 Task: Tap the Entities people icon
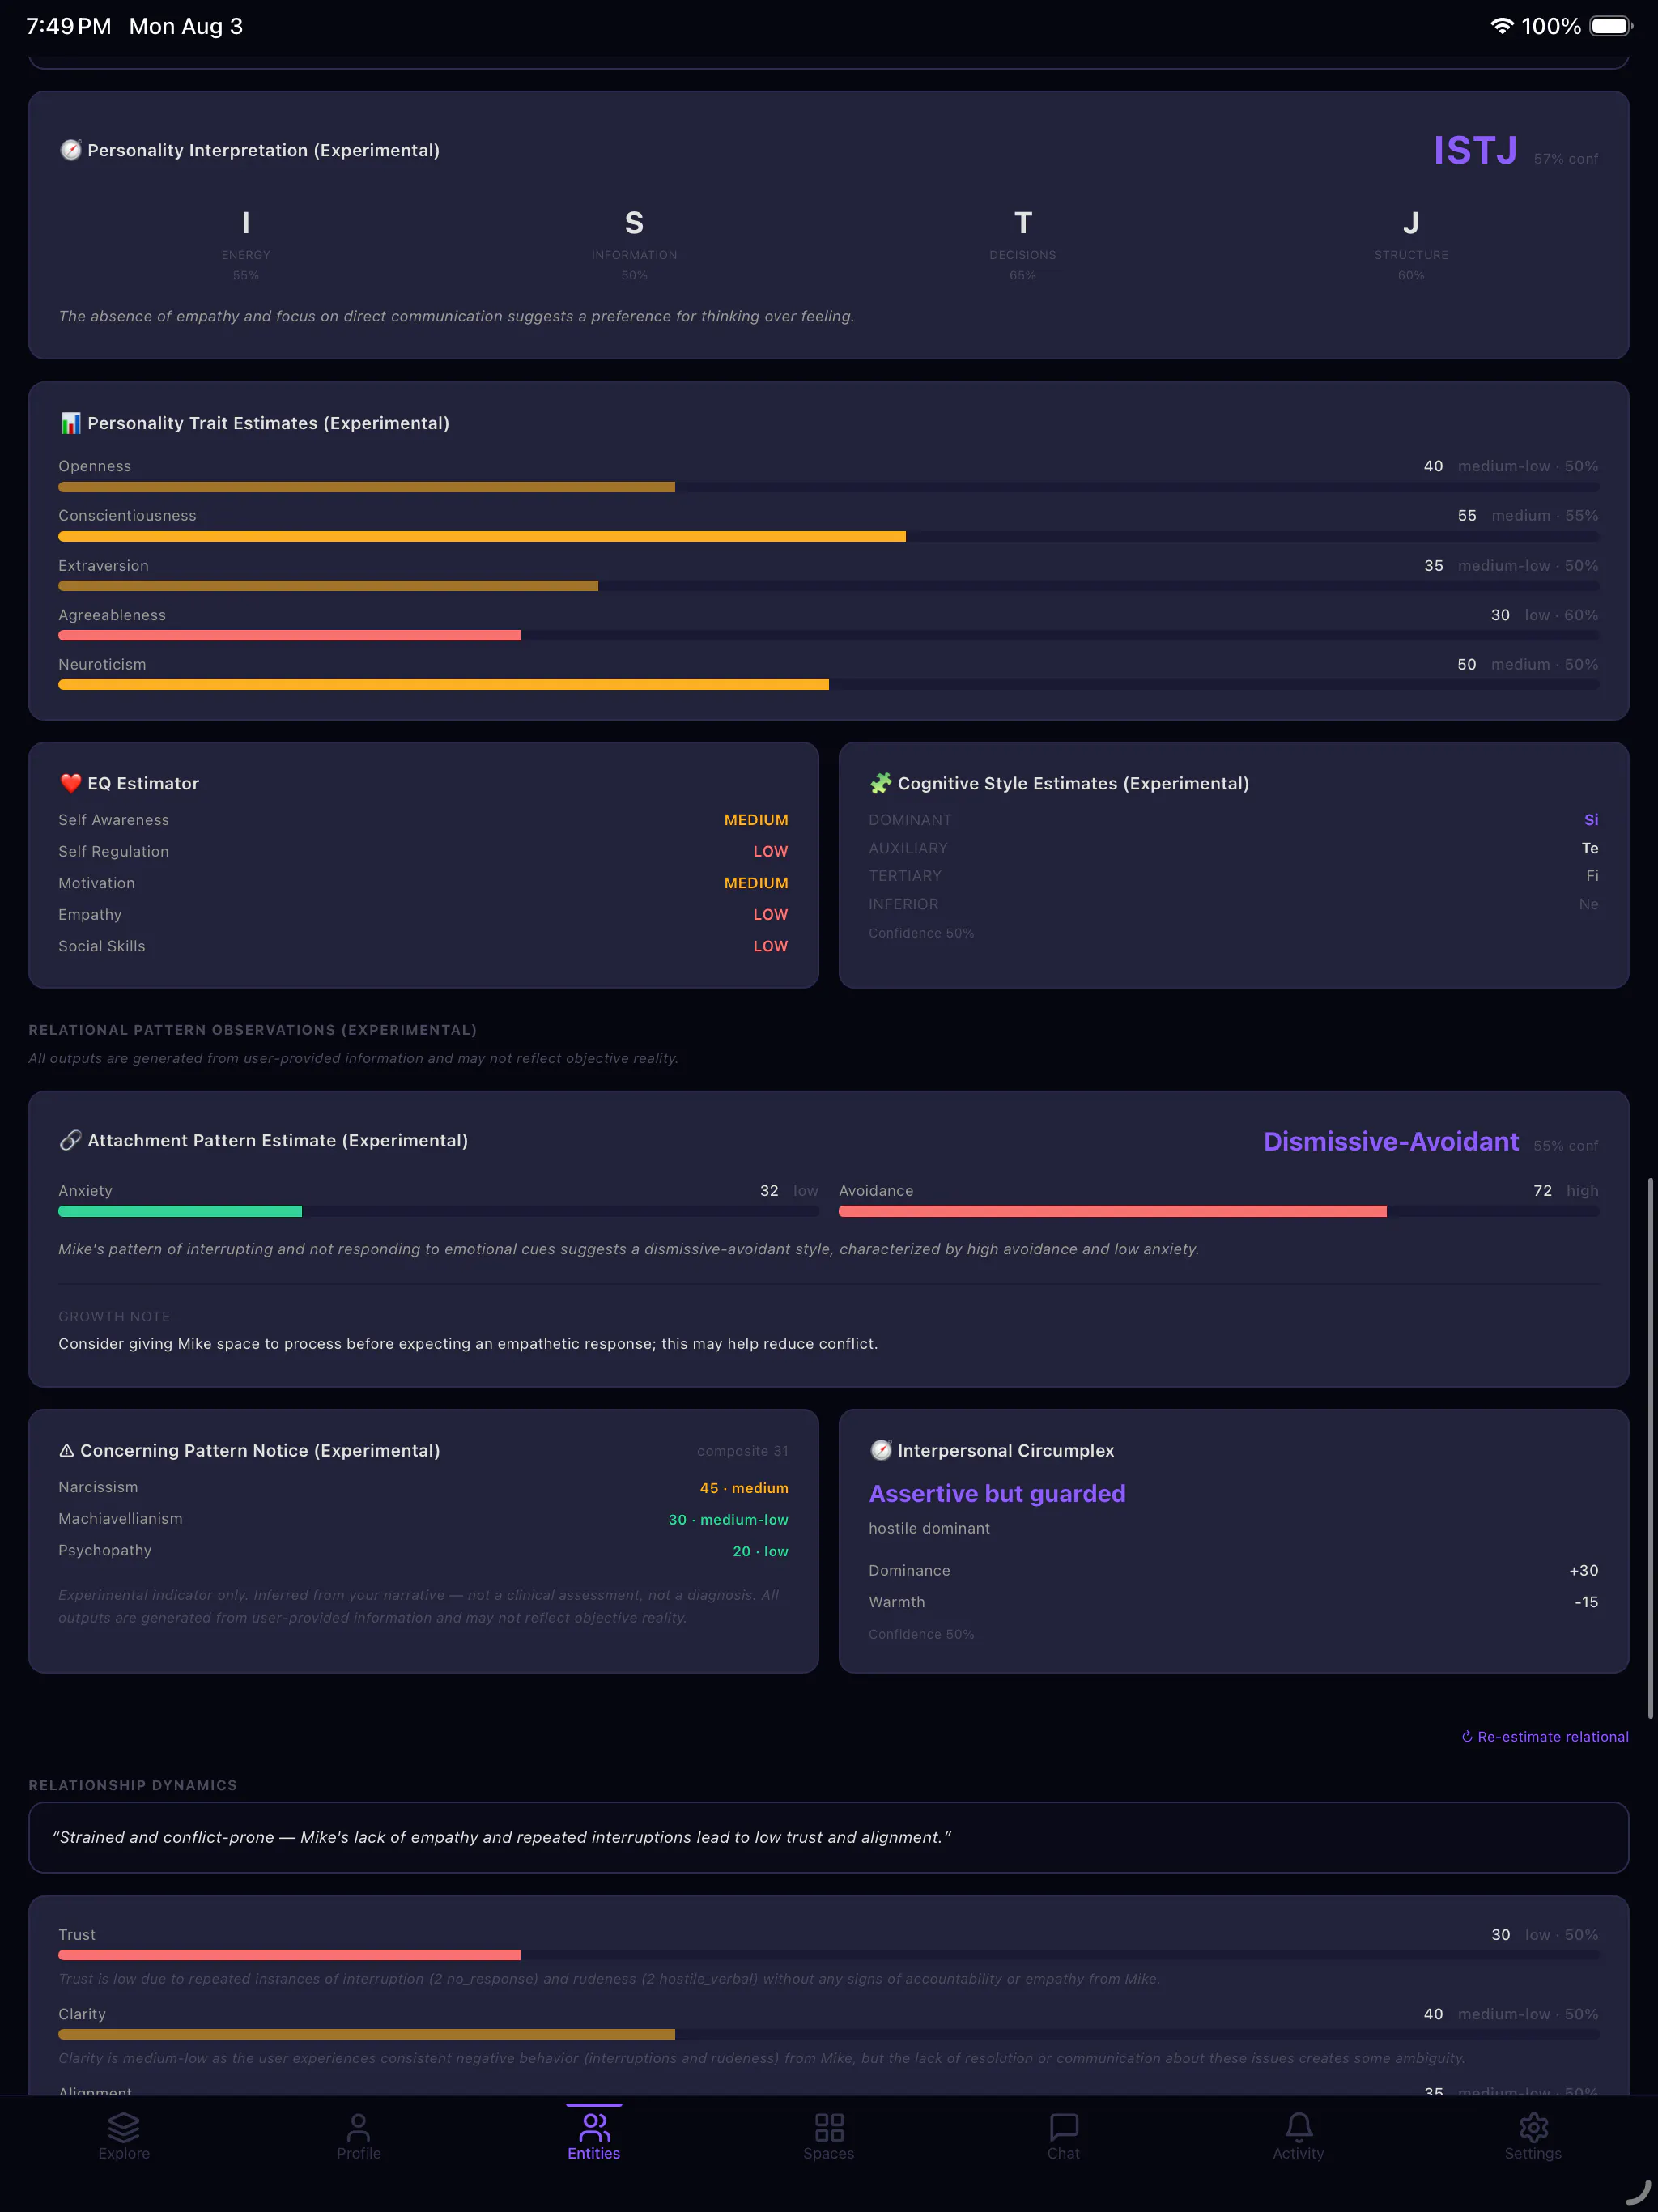[x=594, y=2126]
